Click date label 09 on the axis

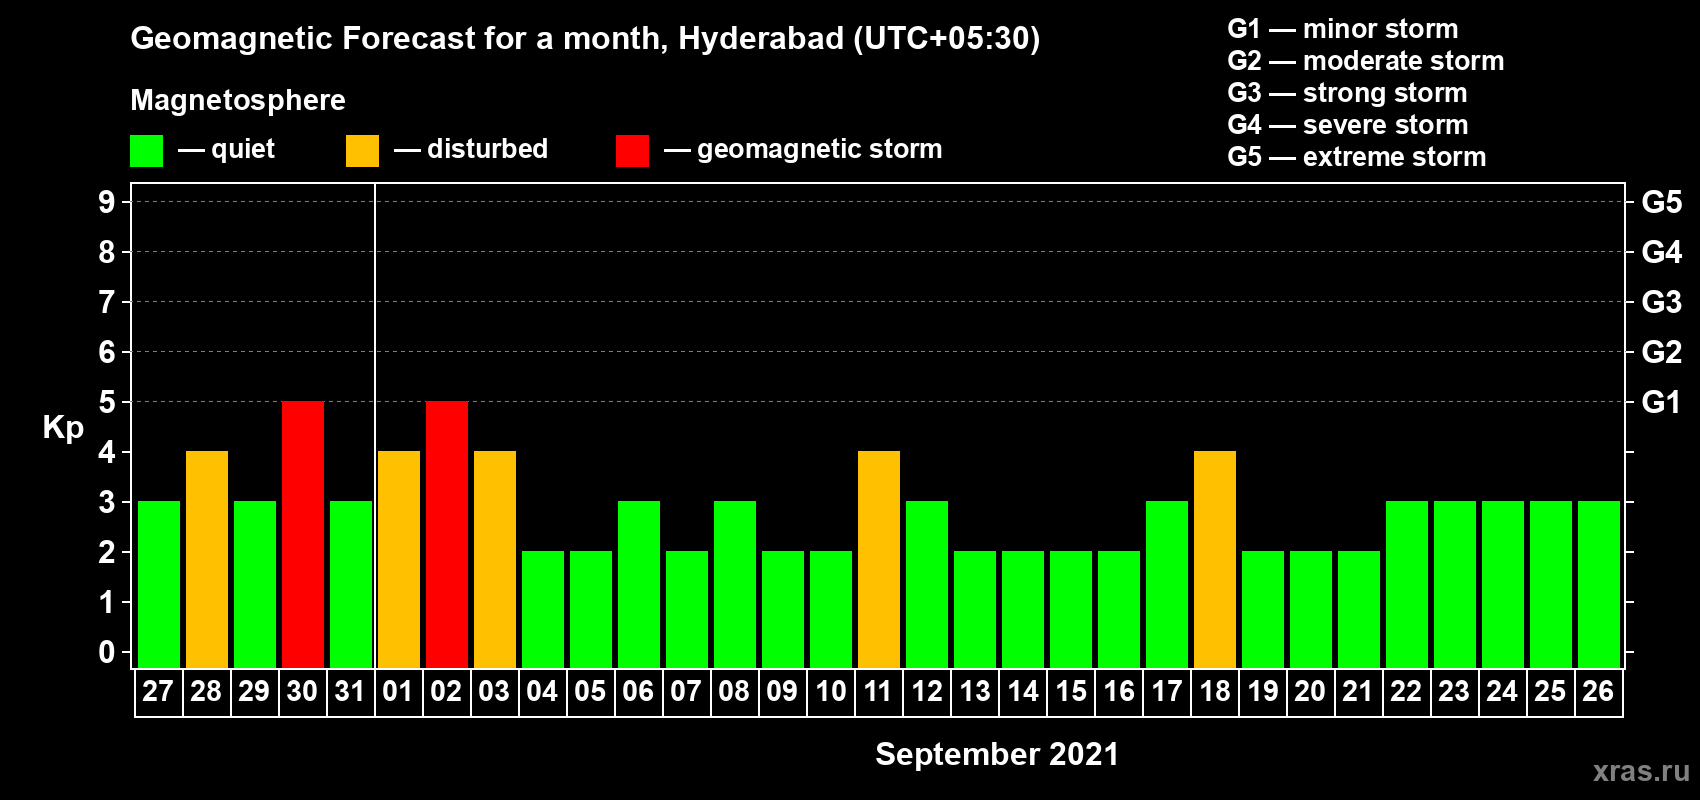(782, 691)
